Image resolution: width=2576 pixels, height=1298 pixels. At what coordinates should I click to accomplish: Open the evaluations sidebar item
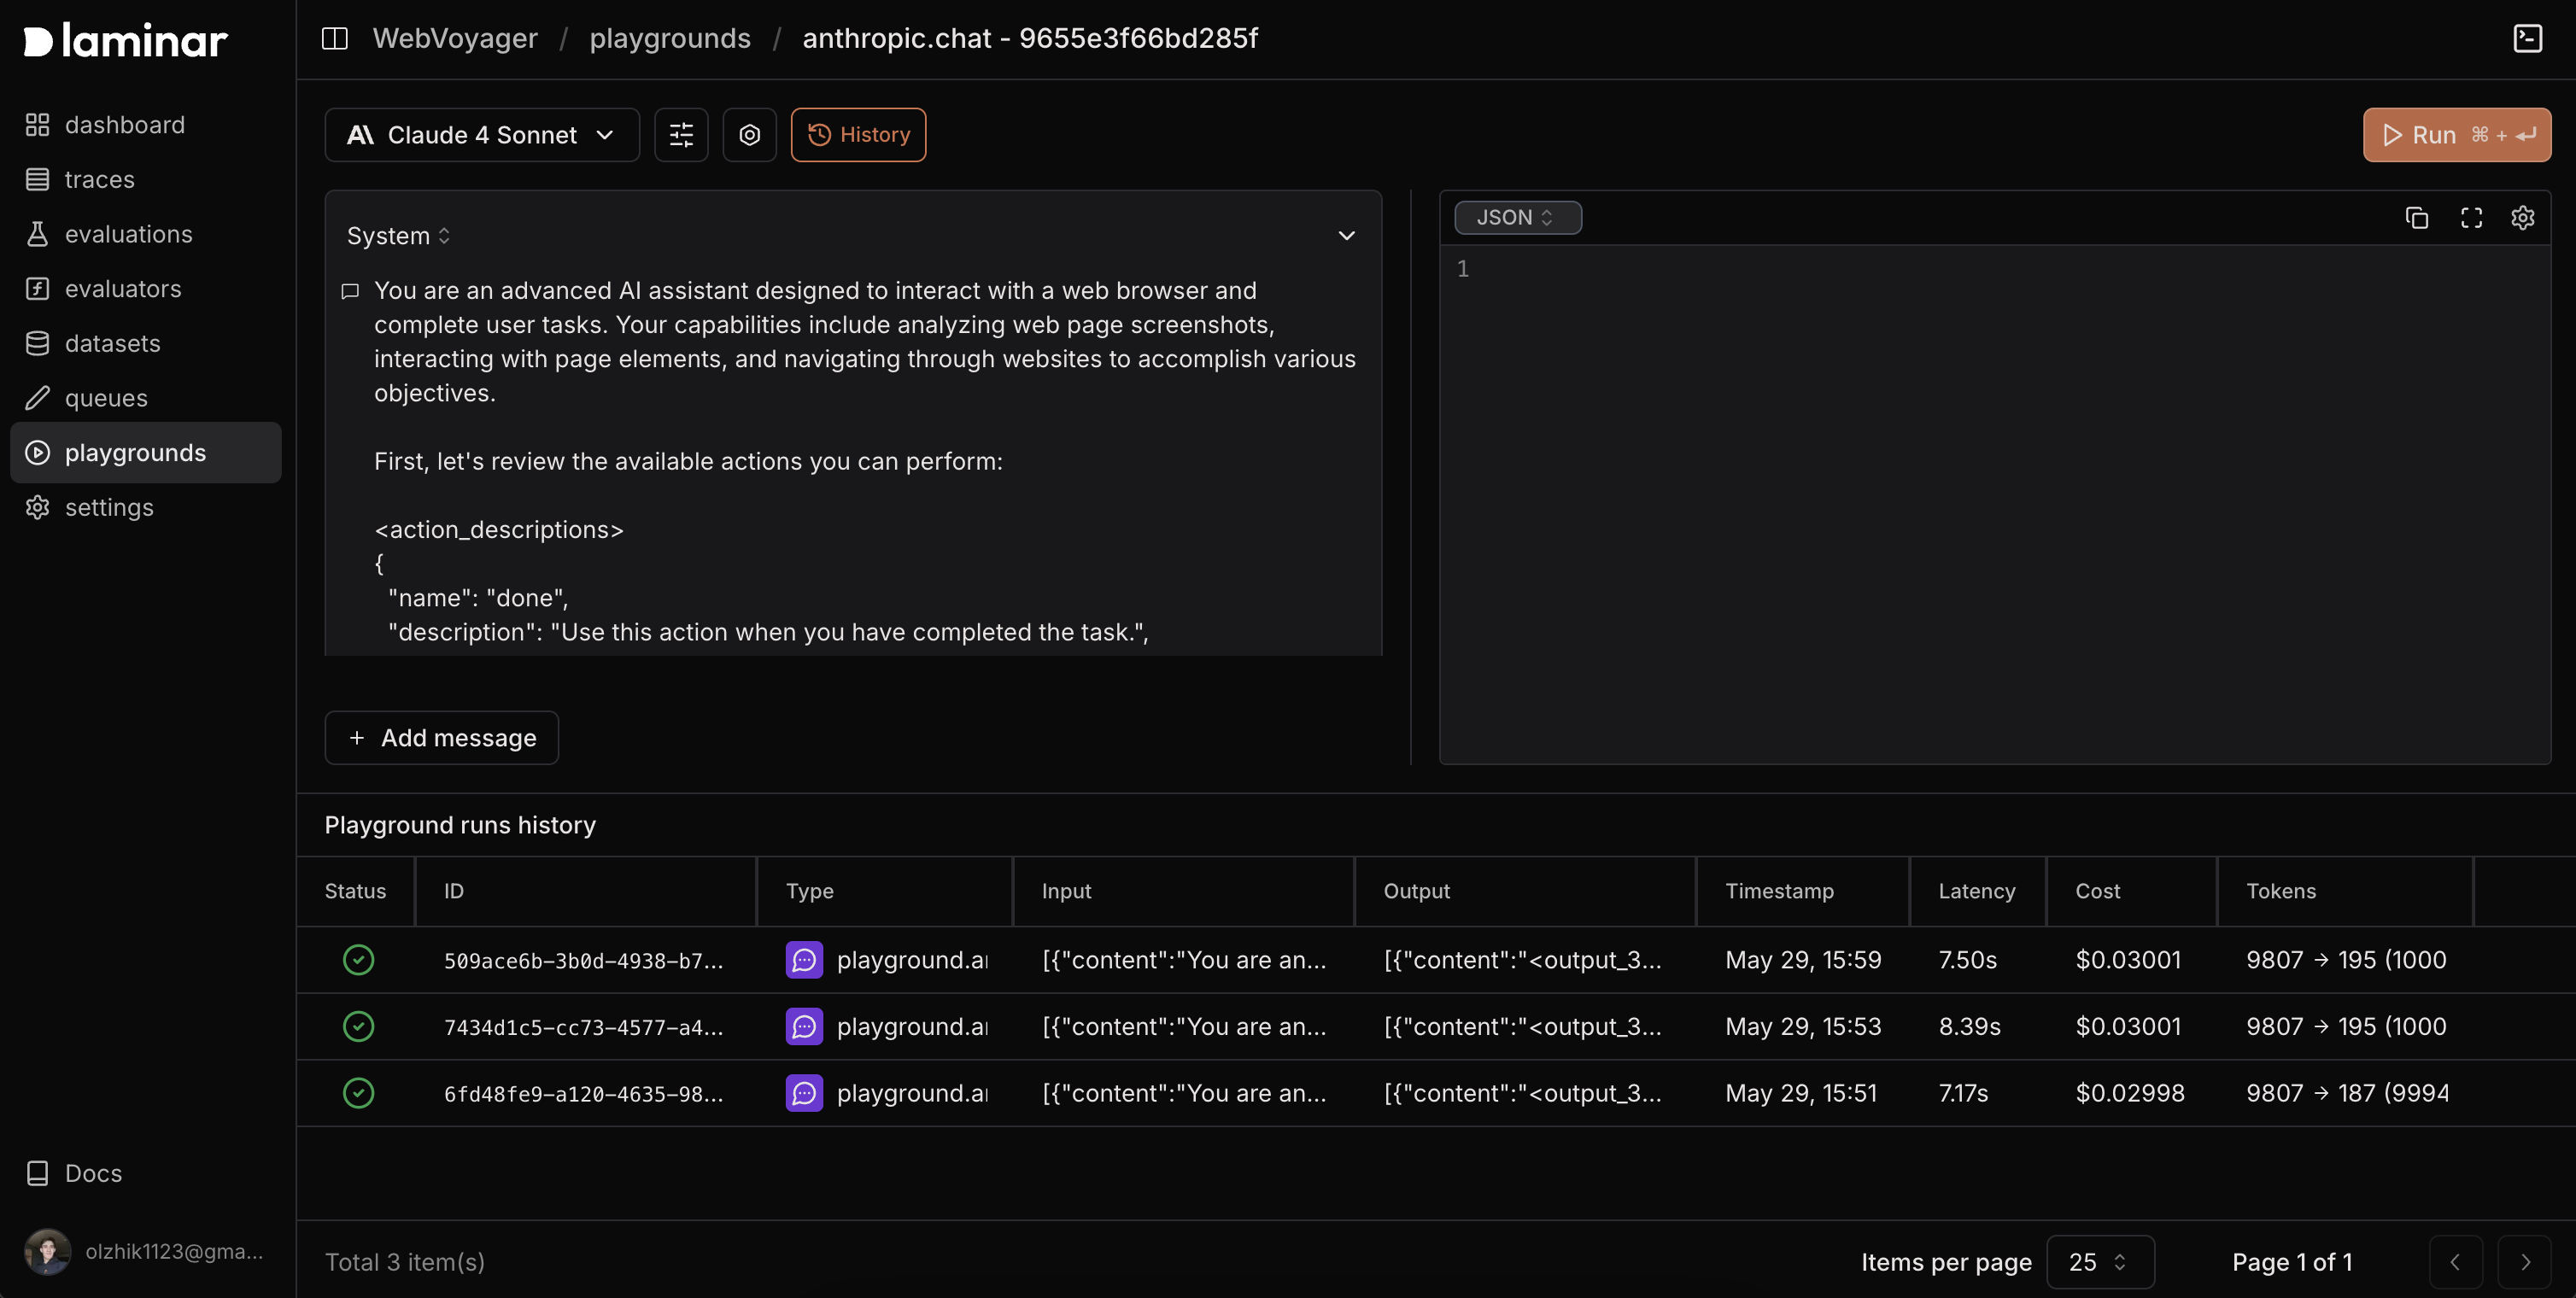(128, 234)
